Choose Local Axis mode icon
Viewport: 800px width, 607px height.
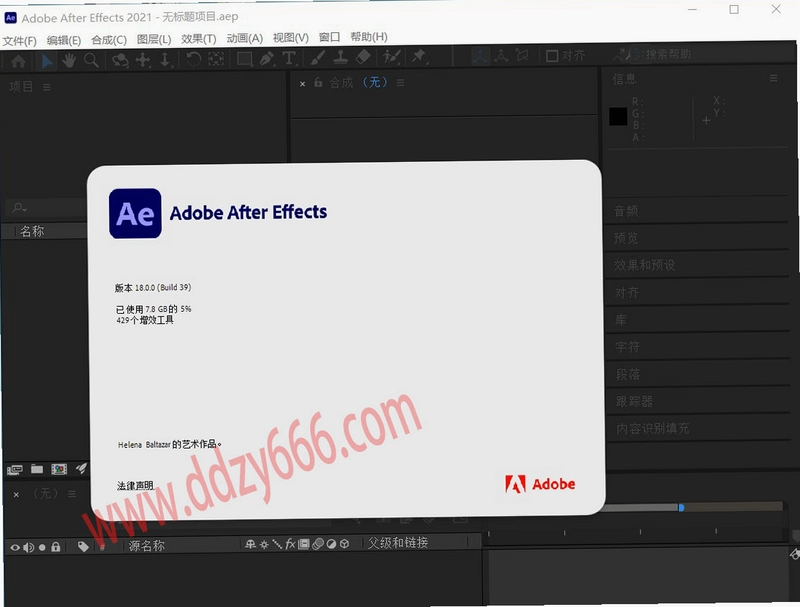point(480,56)
